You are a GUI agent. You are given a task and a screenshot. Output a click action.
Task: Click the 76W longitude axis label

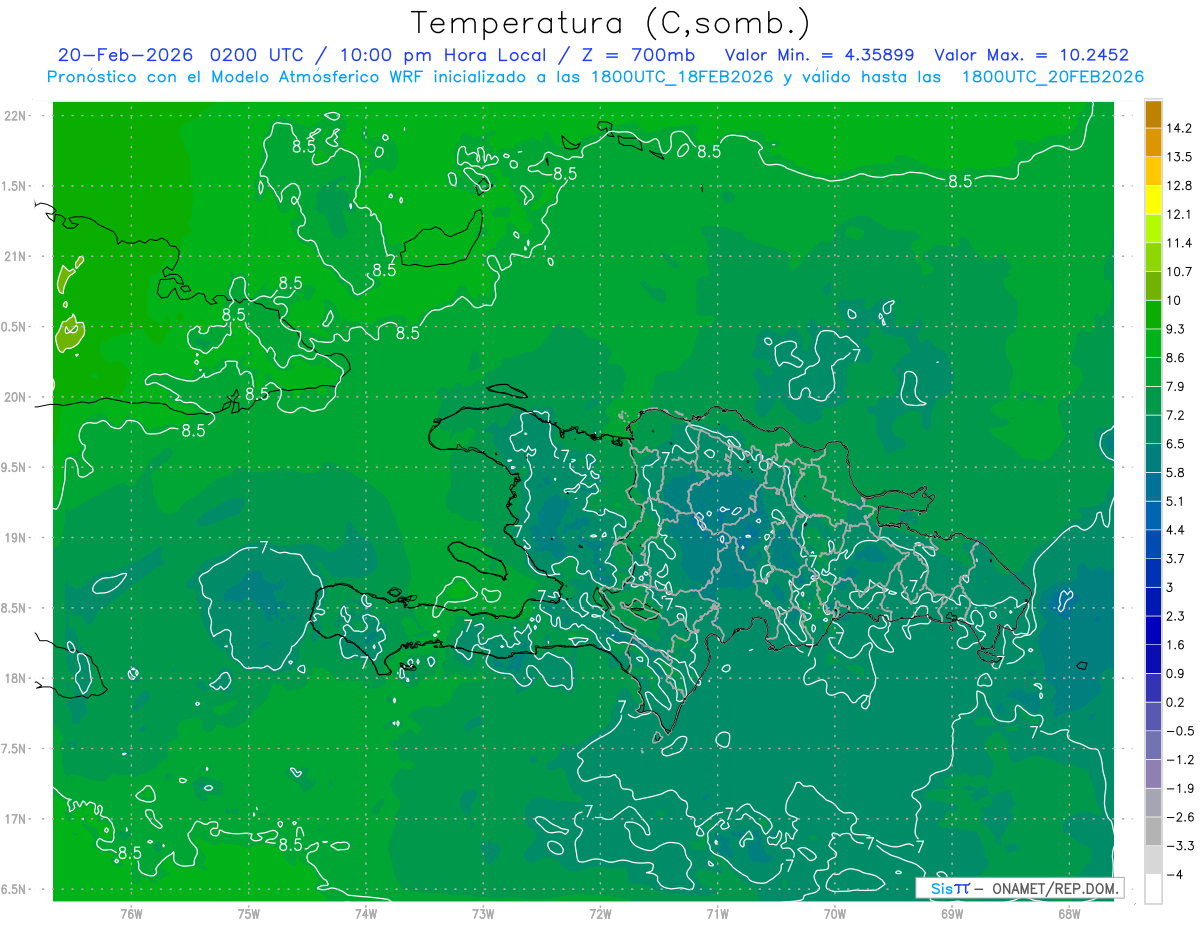click(131, 913)
